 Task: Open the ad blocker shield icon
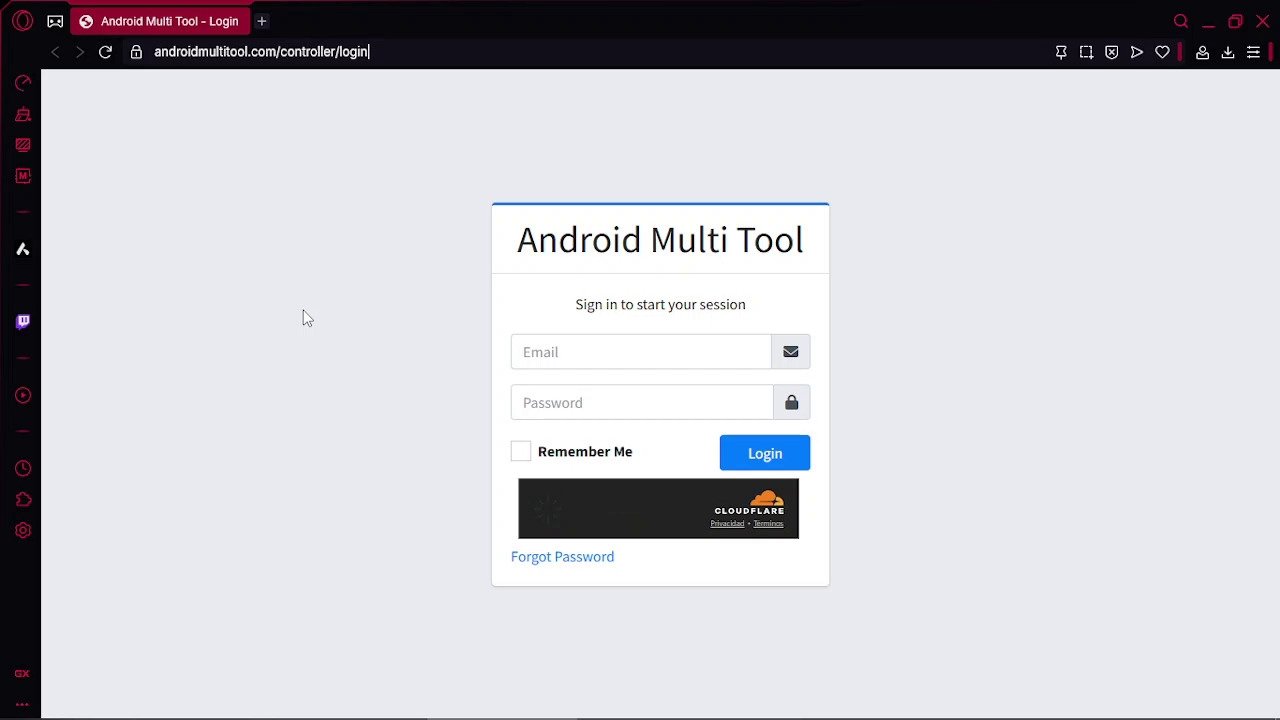1111,52
